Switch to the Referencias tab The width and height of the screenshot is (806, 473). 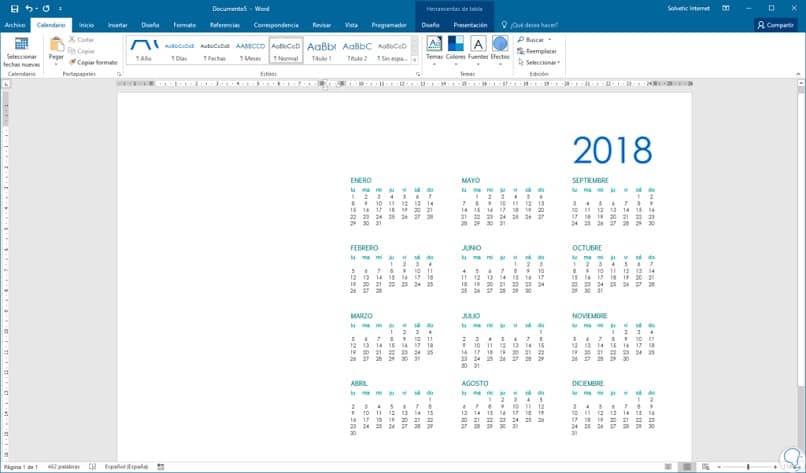(225, 25)
